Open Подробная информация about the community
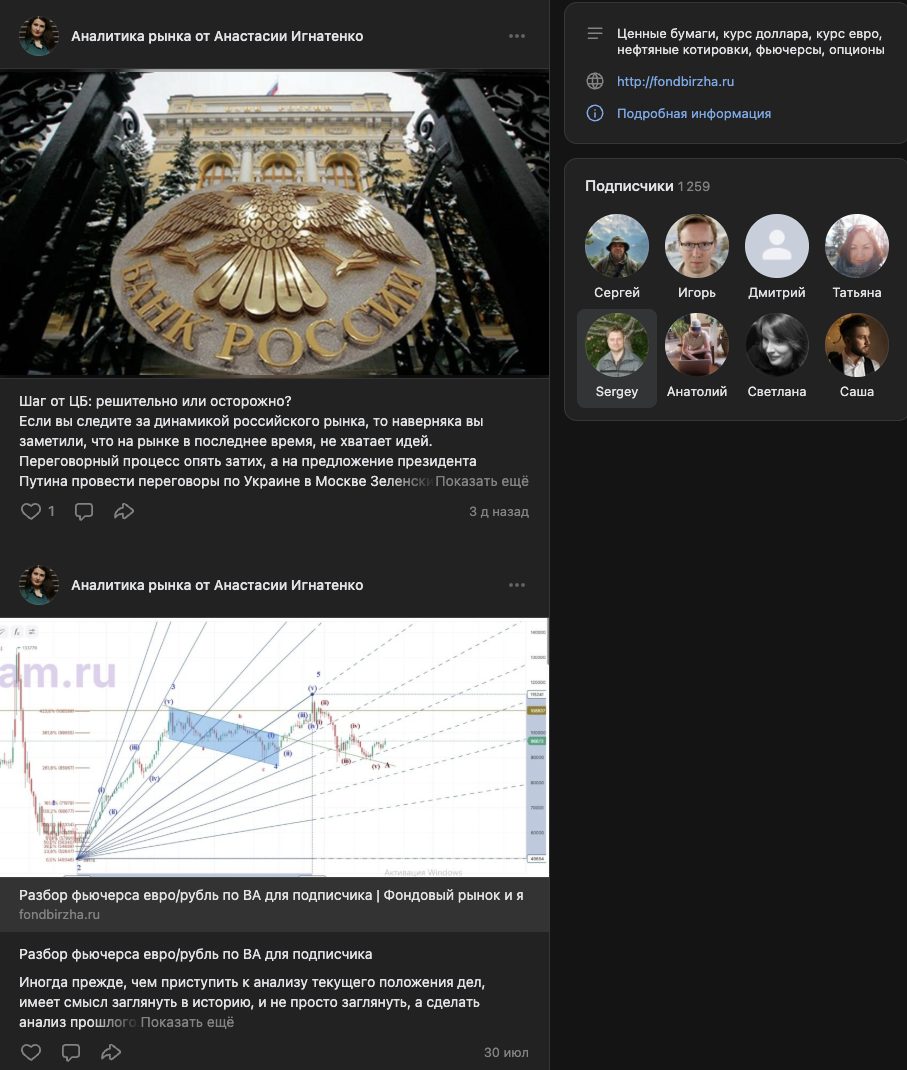This screenshot has height=1070, width=907. click(x=694, y=113)
